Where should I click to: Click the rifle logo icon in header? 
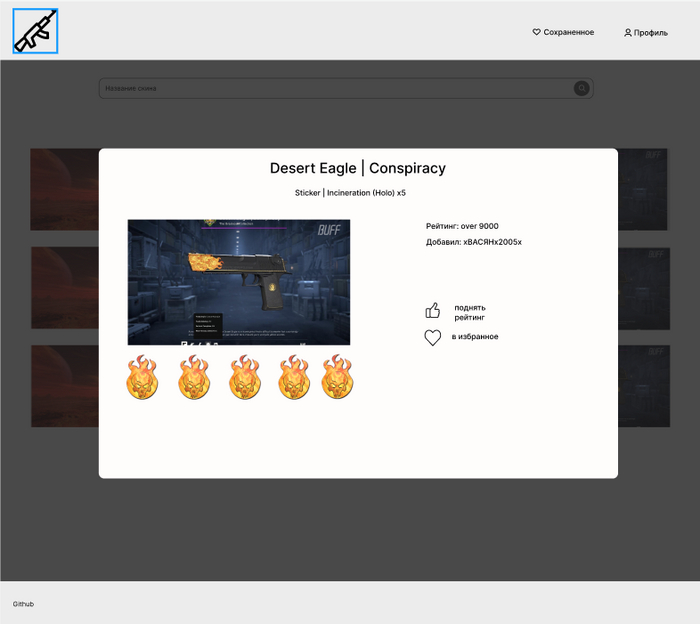coord(35,31)
